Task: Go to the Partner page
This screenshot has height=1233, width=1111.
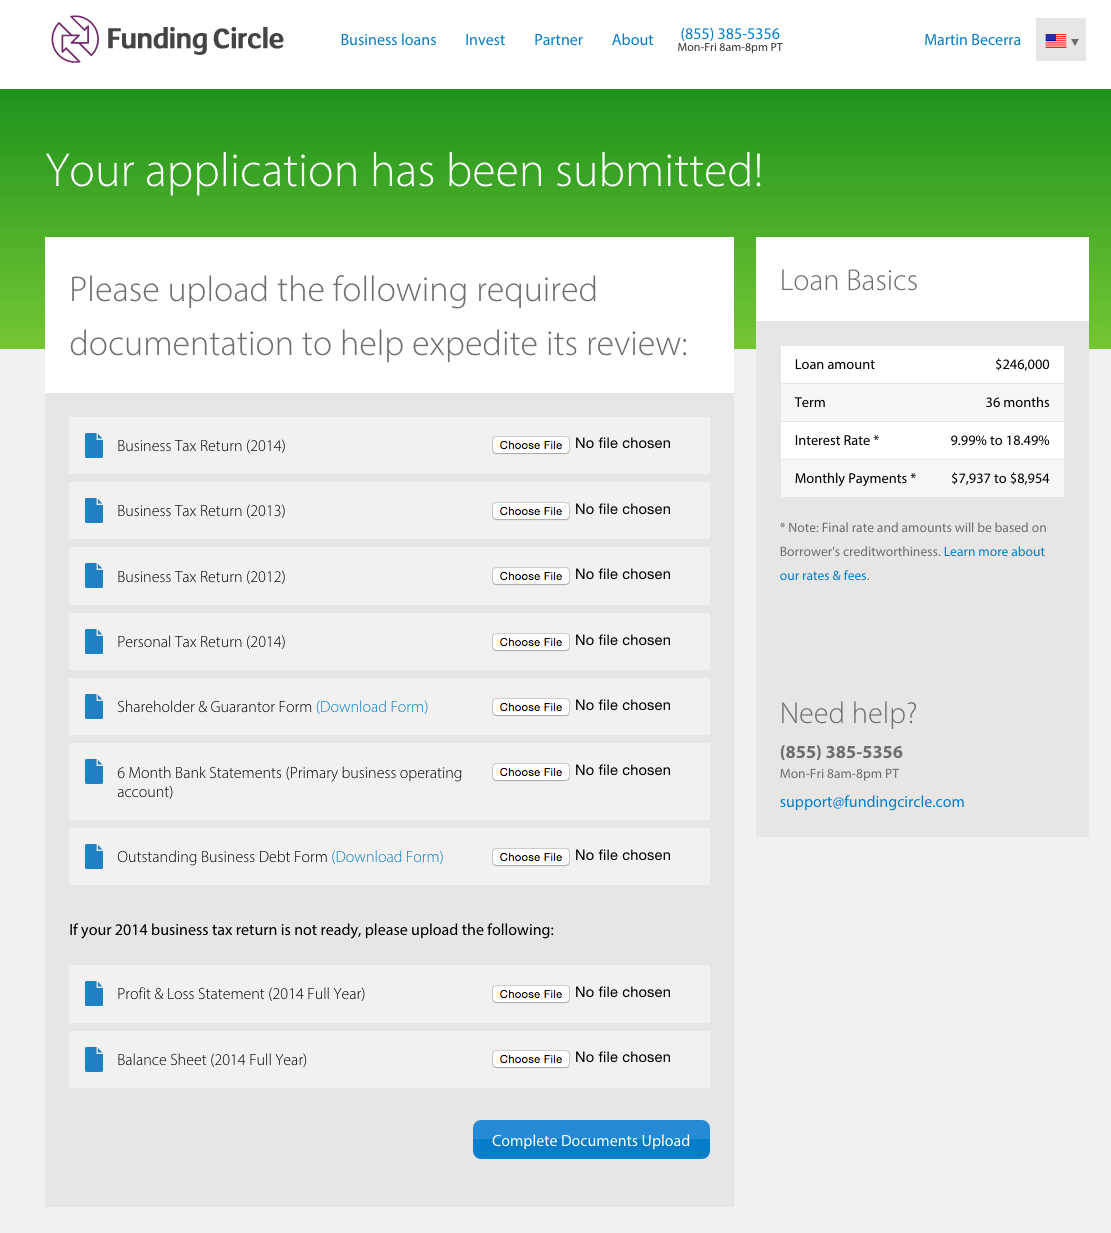Action: coord(558,40)
